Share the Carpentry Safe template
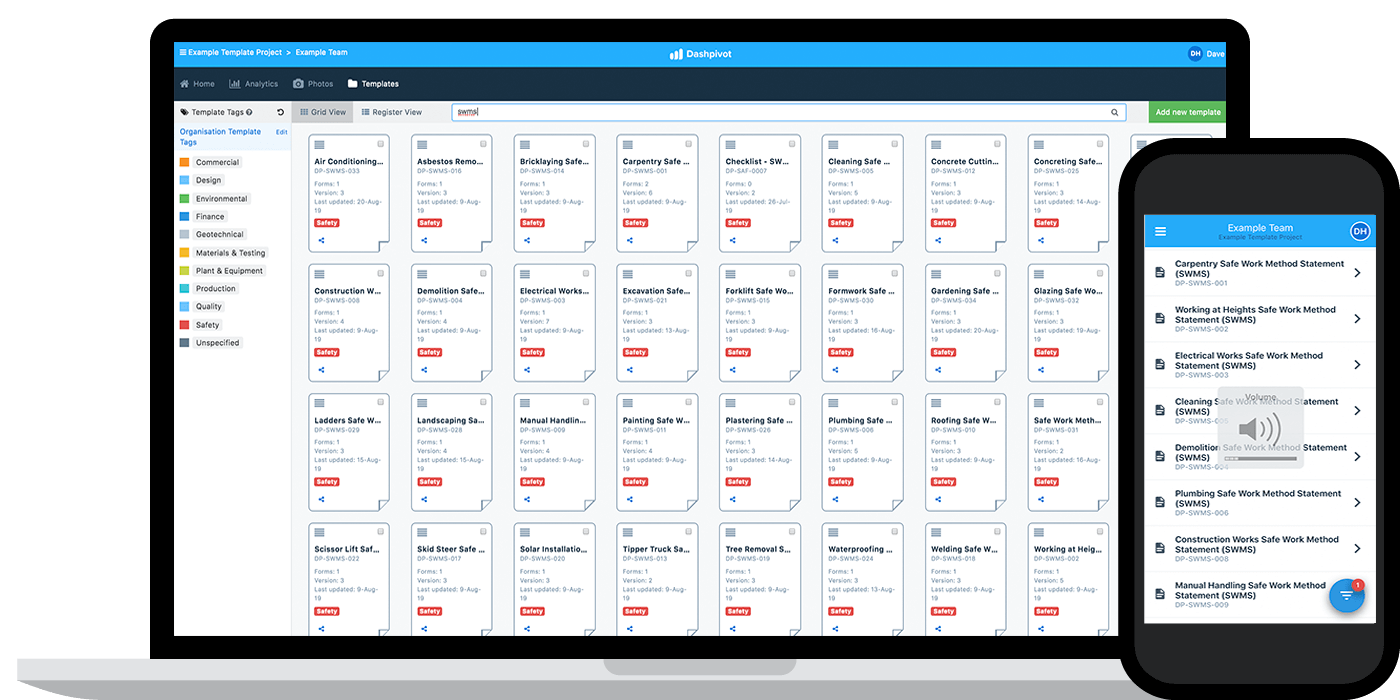1400x700 pixels. tap(630, 240)
